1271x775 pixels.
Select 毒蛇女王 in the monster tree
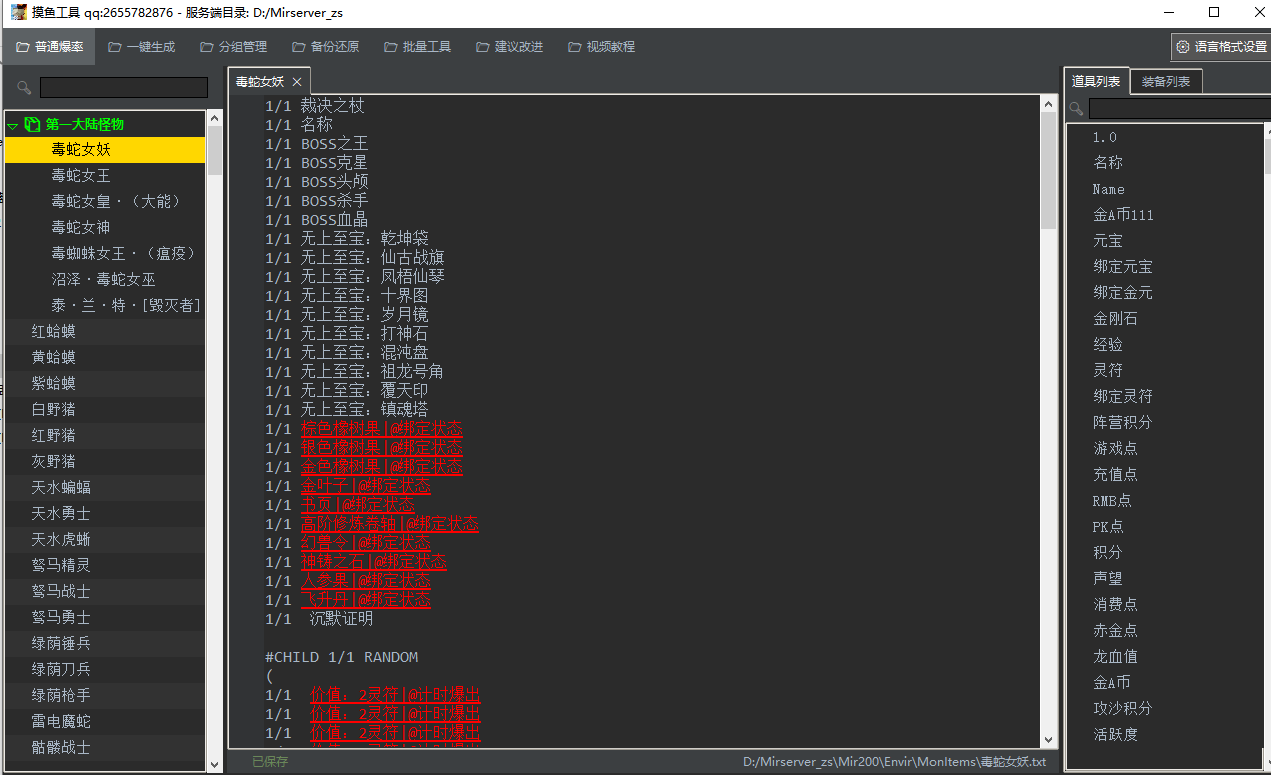(81, 175)
